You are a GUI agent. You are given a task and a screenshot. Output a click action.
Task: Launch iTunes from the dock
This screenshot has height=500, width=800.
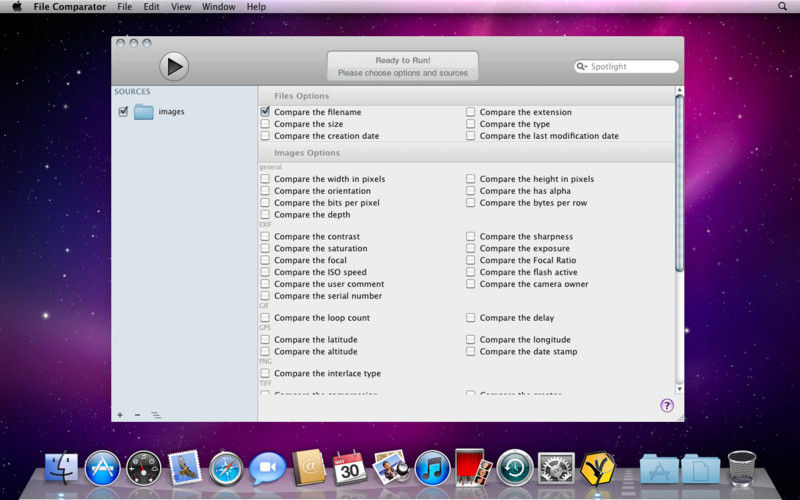[x=432, y=467]
